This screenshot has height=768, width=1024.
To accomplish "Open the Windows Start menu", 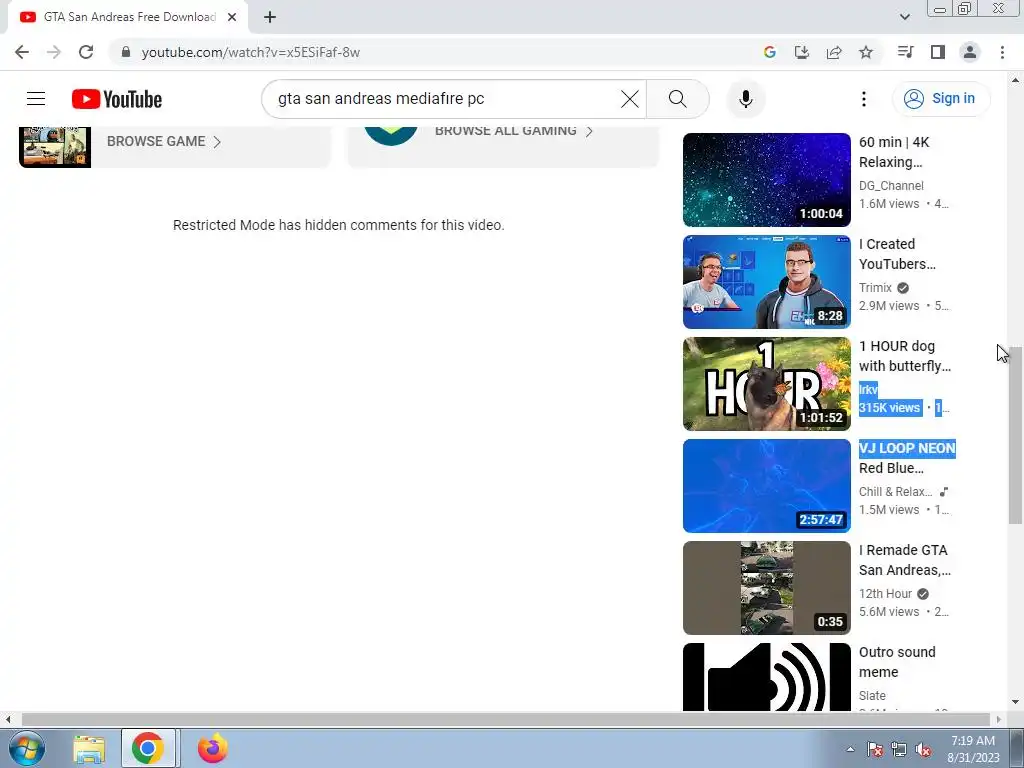I will pyautogui.click(x=26, y=748).
